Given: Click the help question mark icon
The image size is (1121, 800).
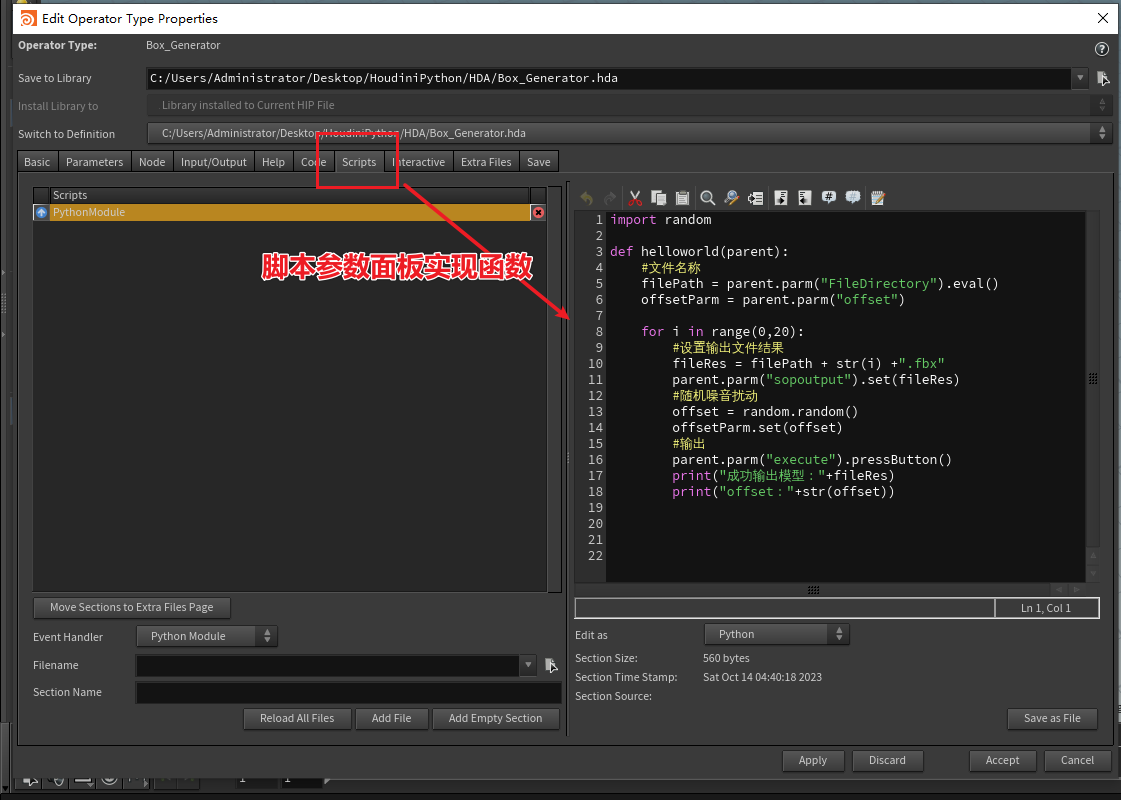Looking at the screenshot, I should [1102, 49].
